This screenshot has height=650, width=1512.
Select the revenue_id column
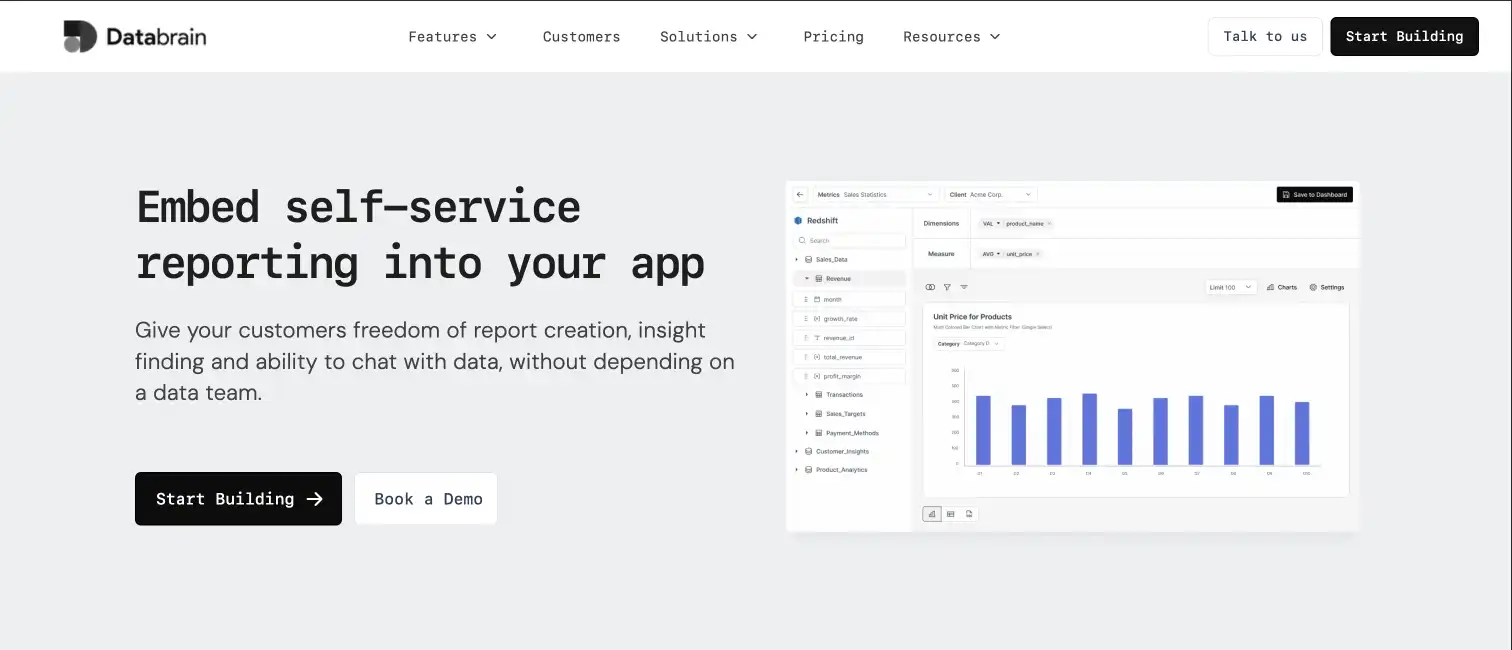pos(850,338)
